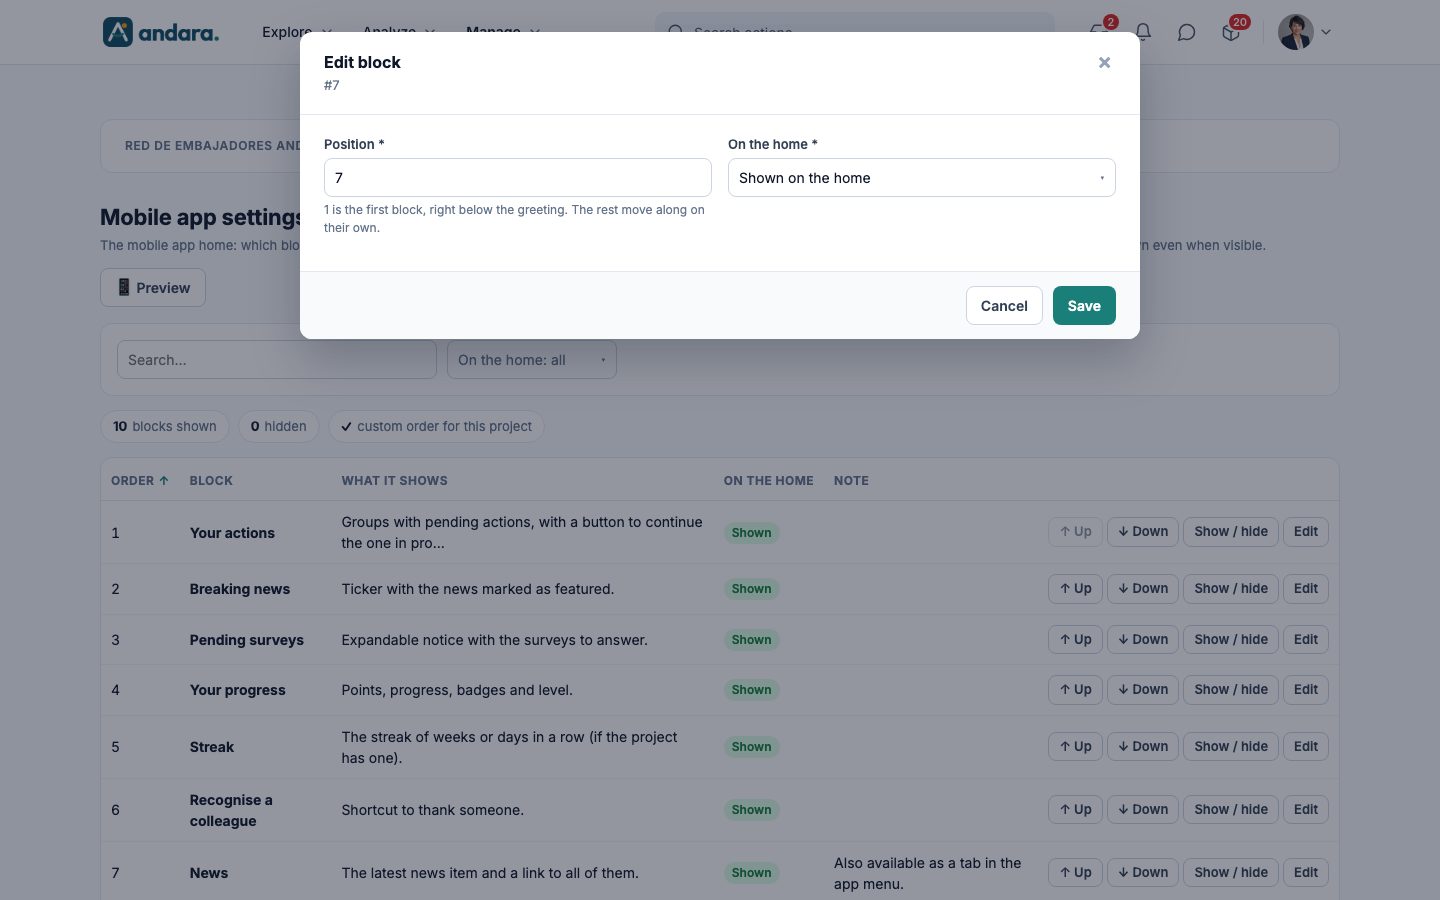Move Your actions block down
This screenshot has width=1440, height=900.
click(1143, 532)
